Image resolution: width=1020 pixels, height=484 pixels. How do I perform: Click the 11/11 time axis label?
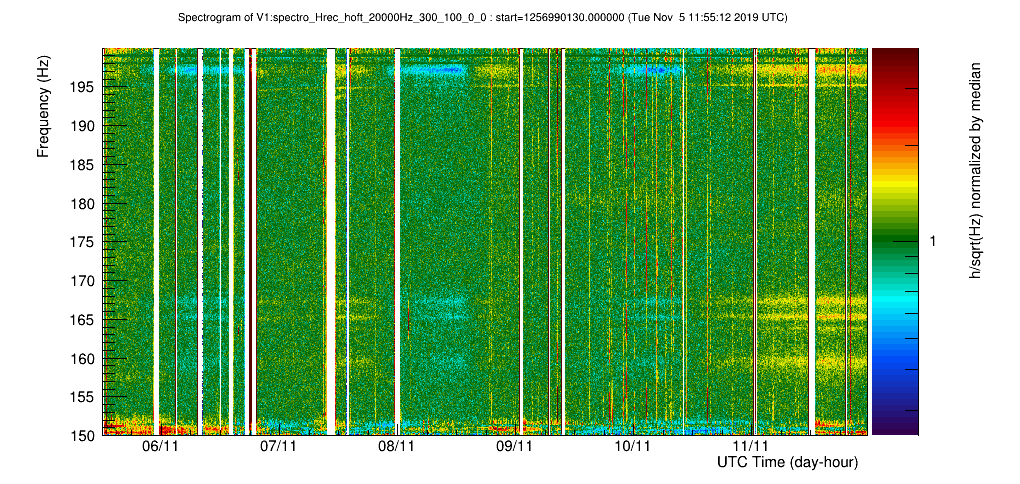750,446
